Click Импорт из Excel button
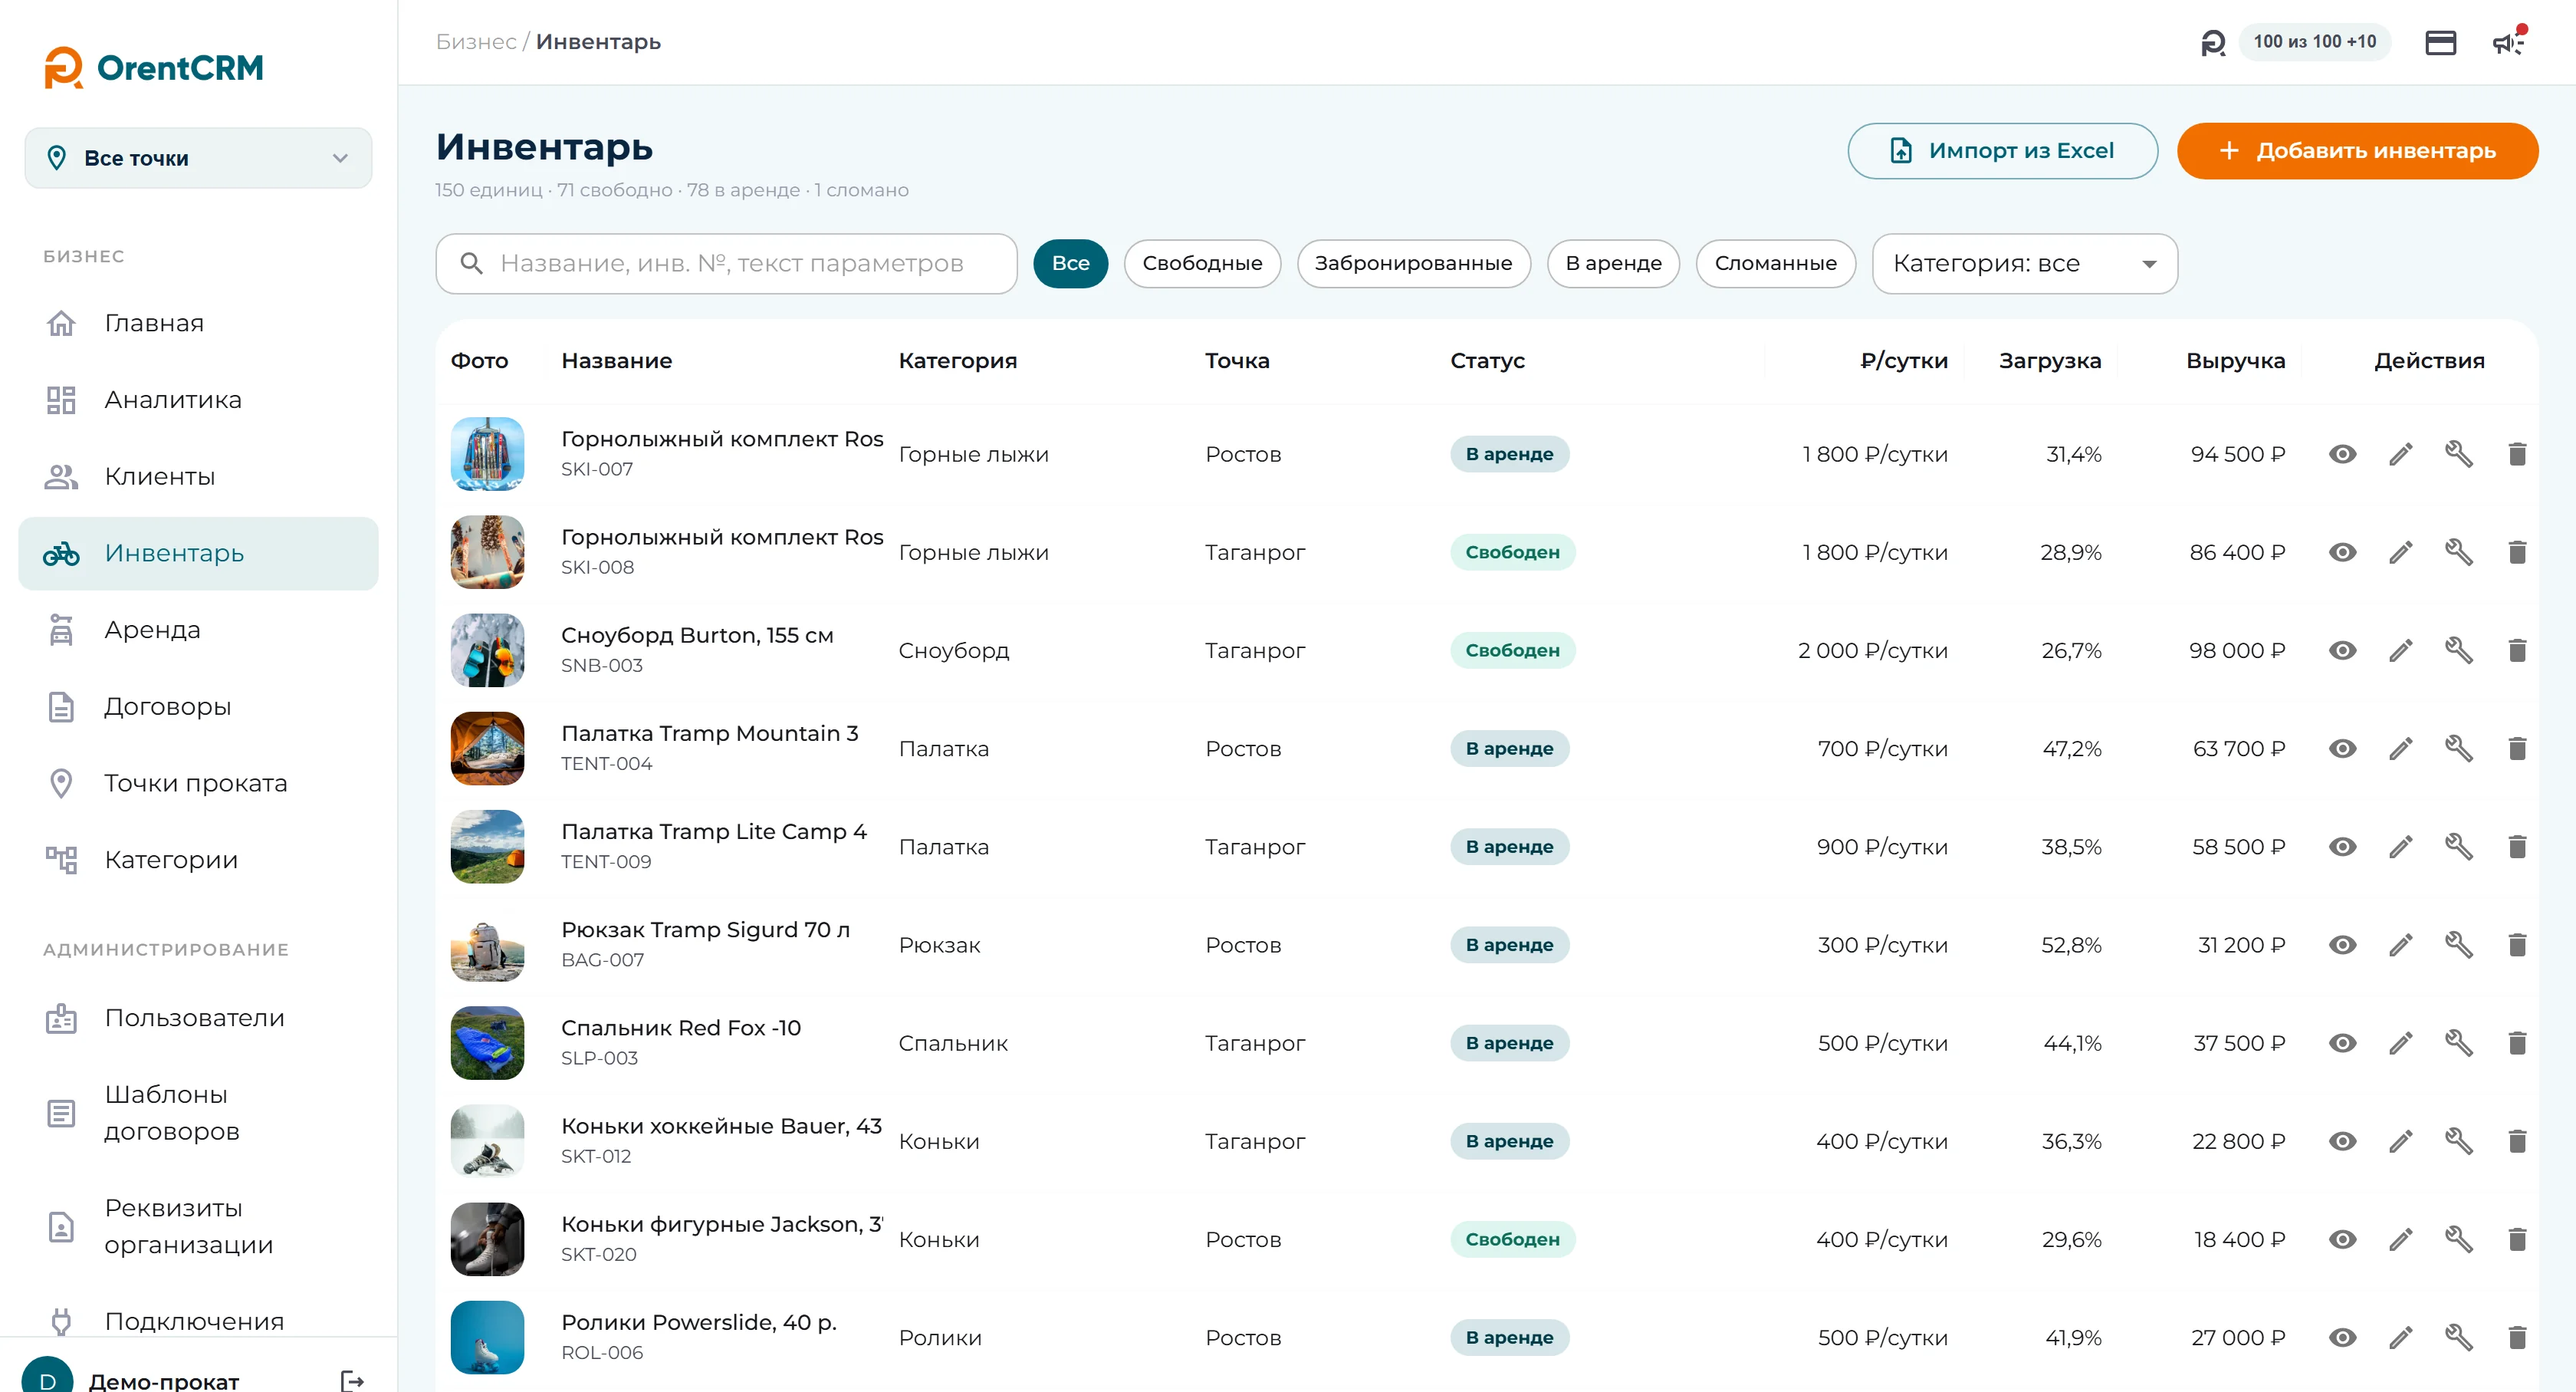This screenshot has height=1392, width=2576. (x=2002, y=151)
